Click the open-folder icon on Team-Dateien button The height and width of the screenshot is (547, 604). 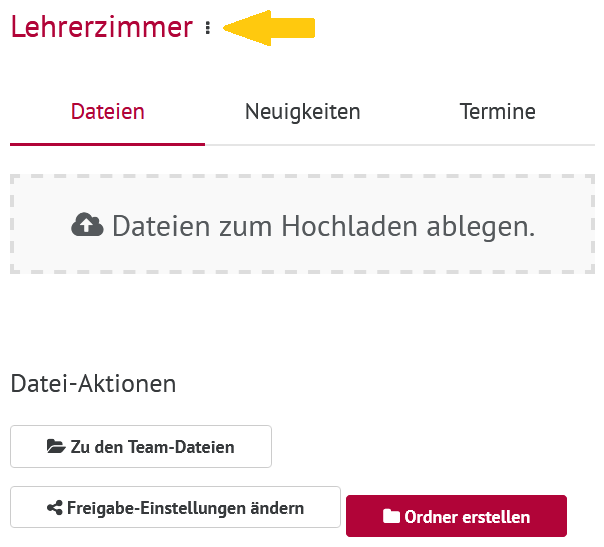pyautogui.click(x=56, y=446)
